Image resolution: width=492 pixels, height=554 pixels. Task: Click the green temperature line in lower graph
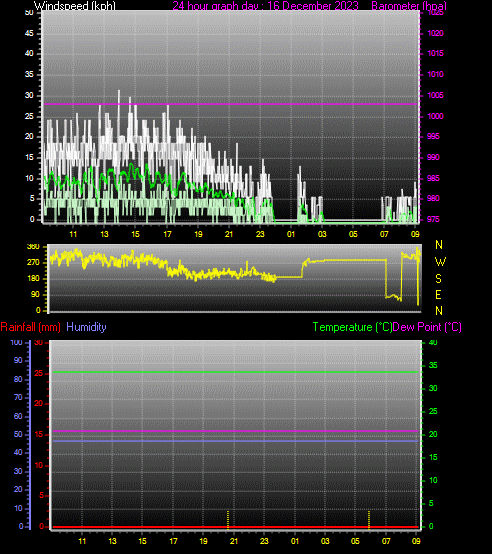tap(235, 372)
